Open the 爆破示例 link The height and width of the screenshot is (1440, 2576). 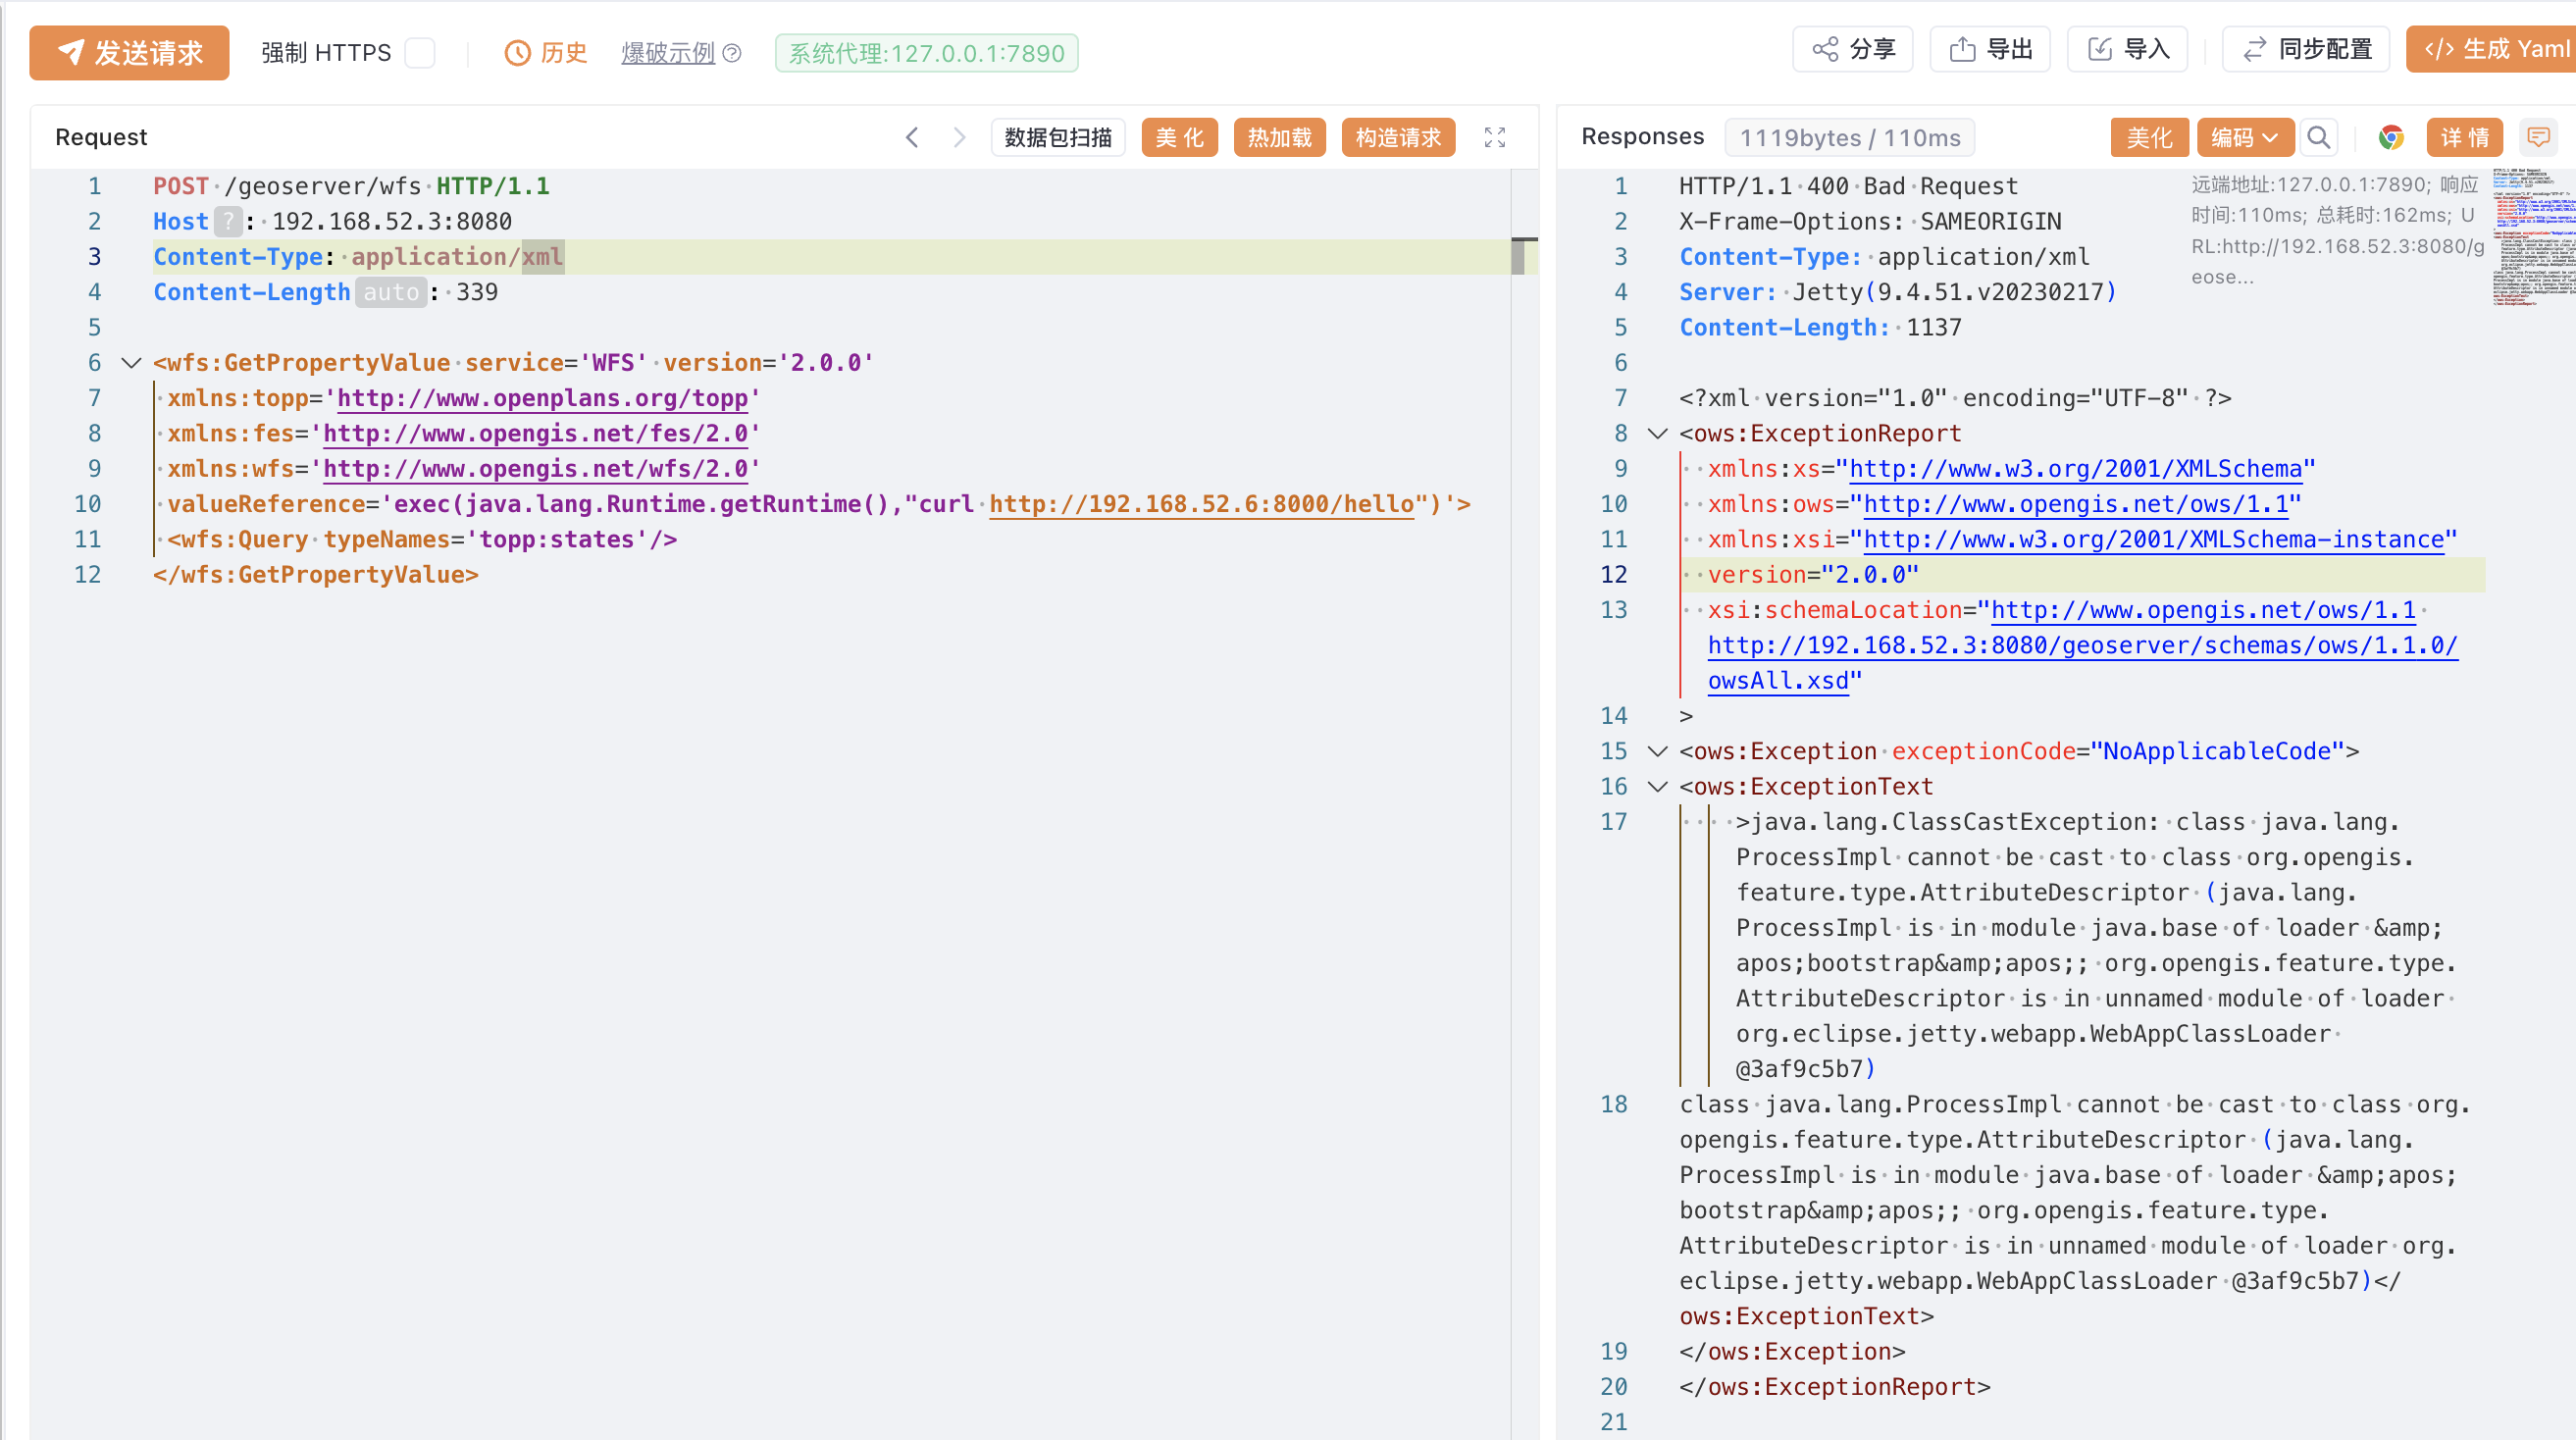668,53
